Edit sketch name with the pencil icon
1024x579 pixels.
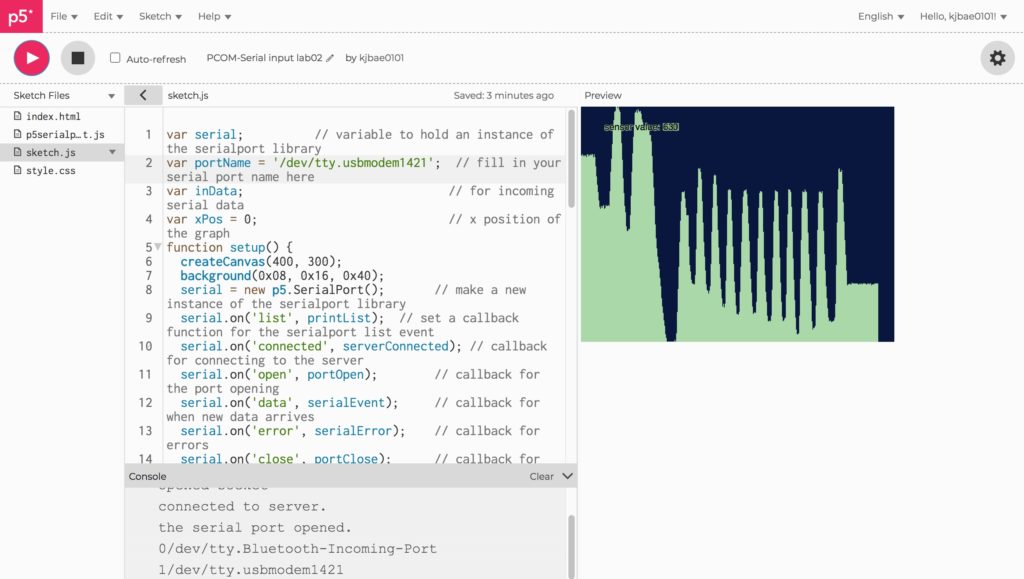[330, 58]
